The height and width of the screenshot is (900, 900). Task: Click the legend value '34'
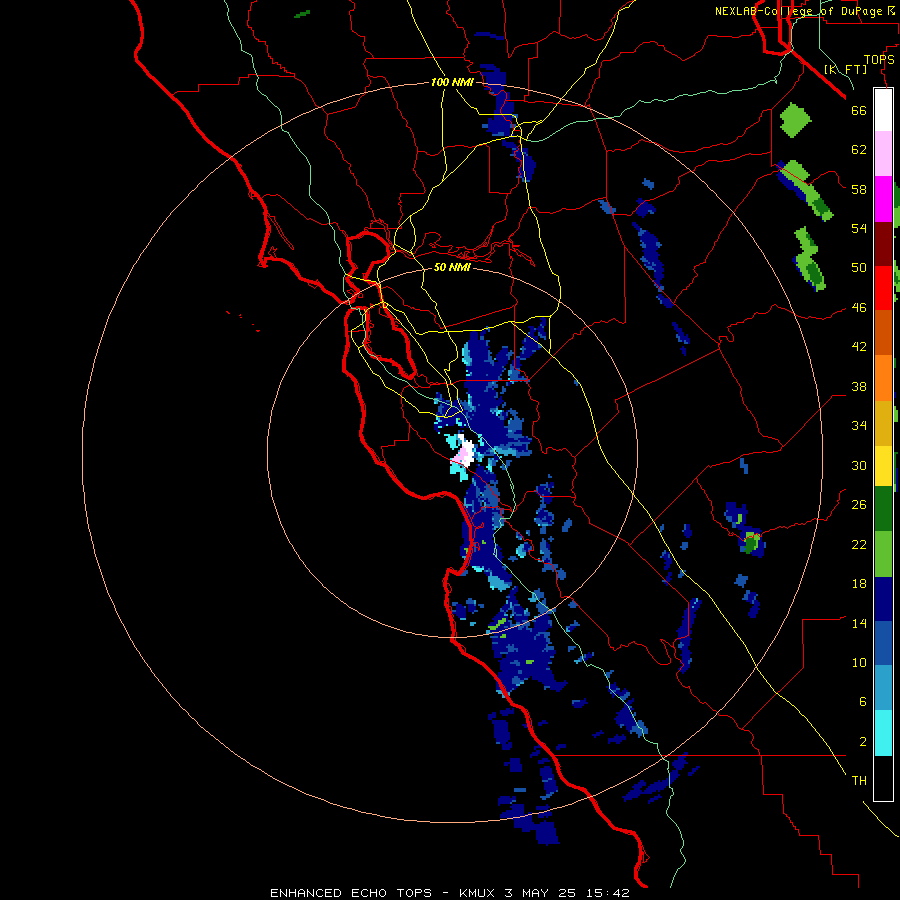[859, 426]
